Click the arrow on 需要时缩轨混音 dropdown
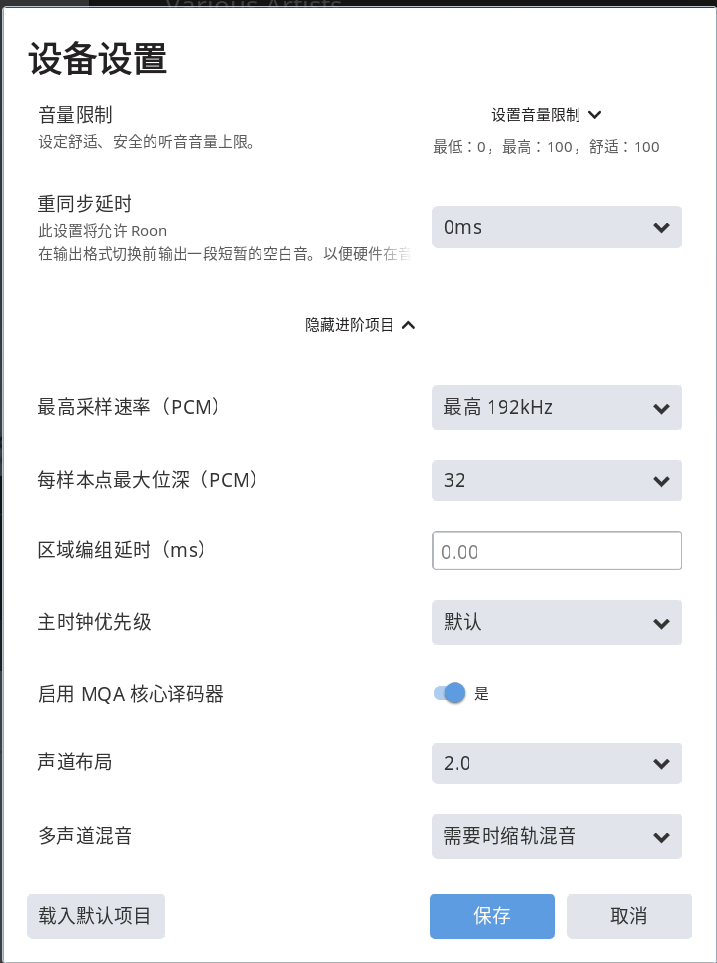The width and height of the screenshot is (717, 963). pos(660,837)
